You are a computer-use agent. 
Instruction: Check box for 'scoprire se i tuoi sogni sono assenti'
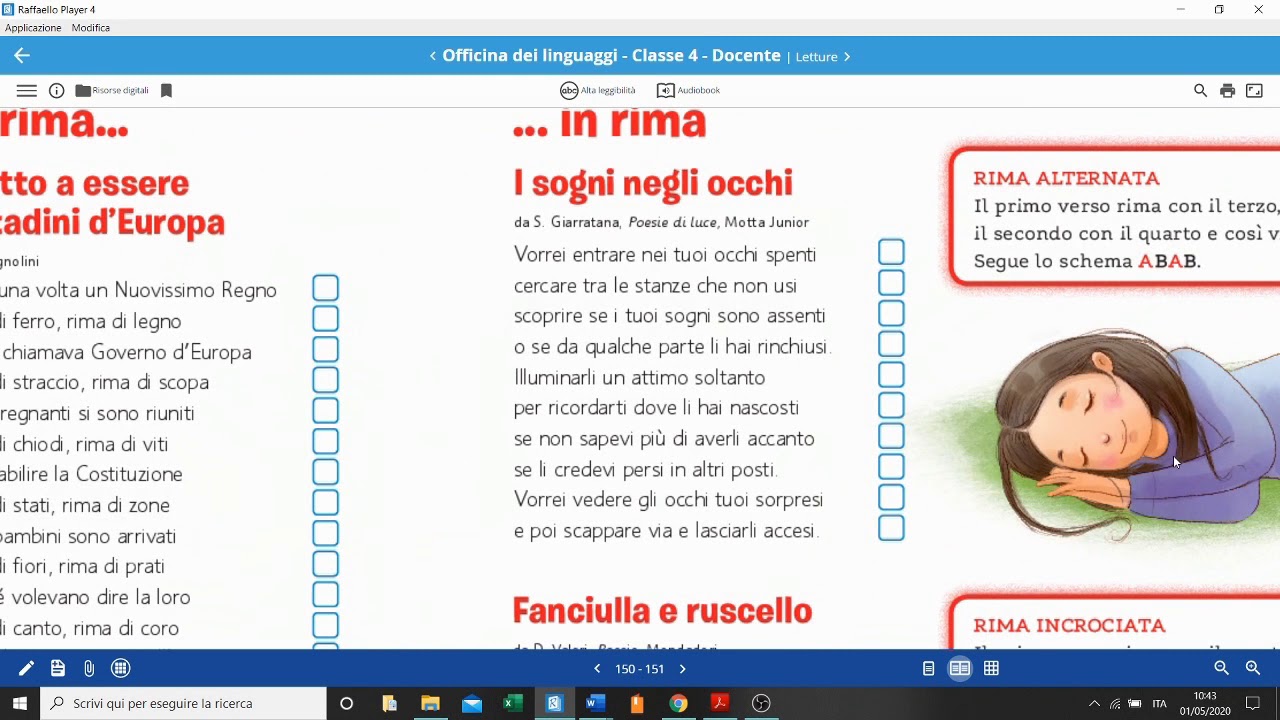[x=891, y=313]
